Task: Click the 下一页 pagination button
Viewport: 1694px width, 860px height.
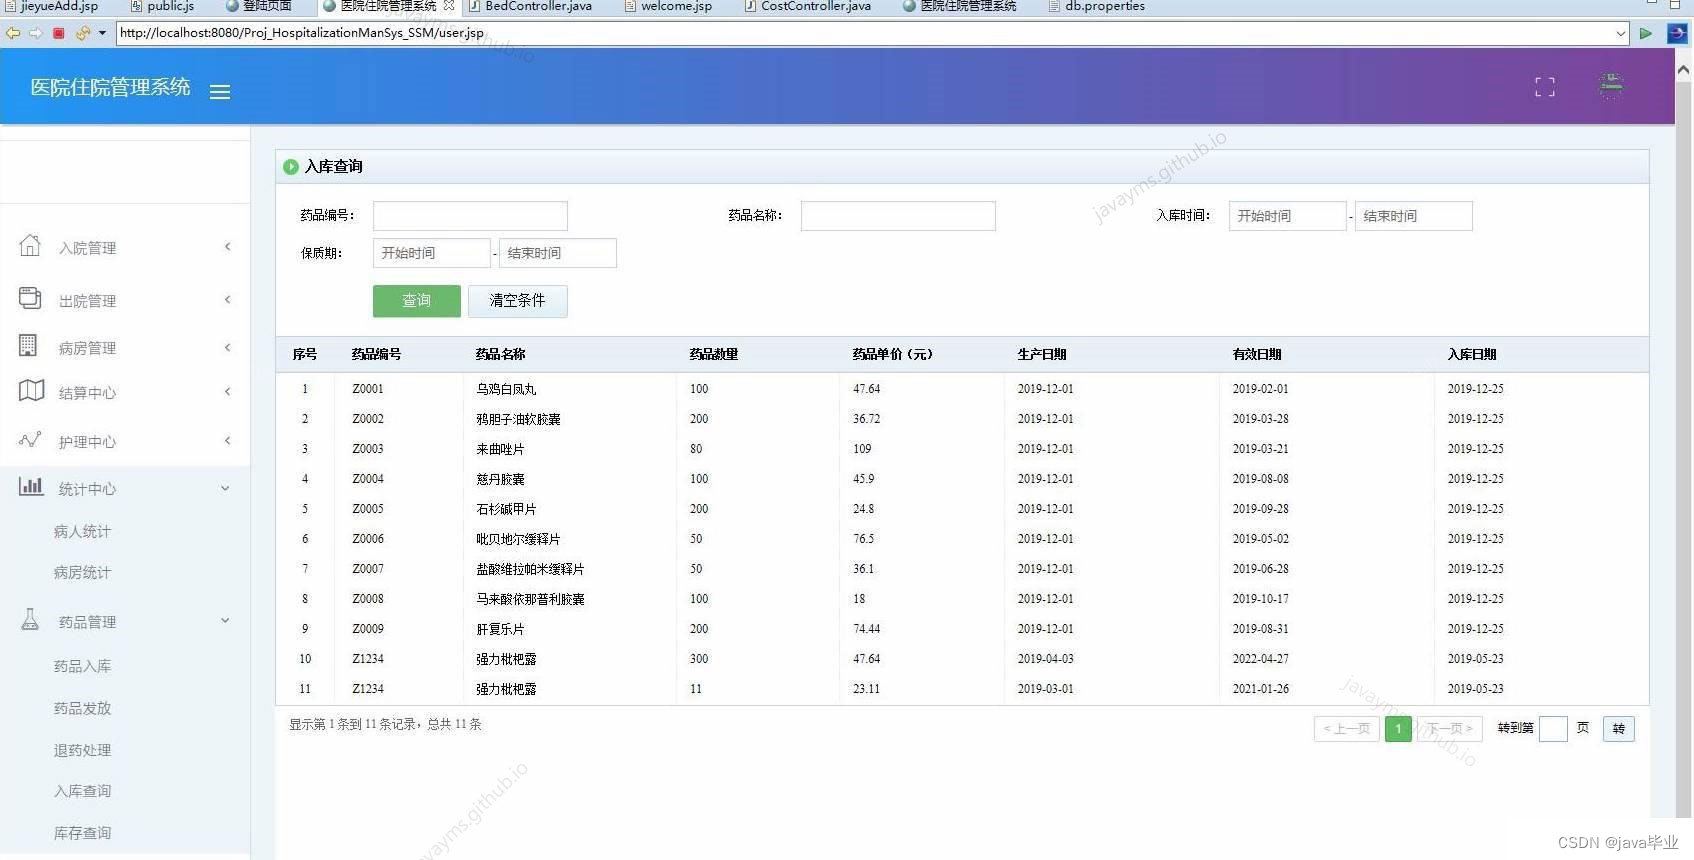Action: (1449, 729)
